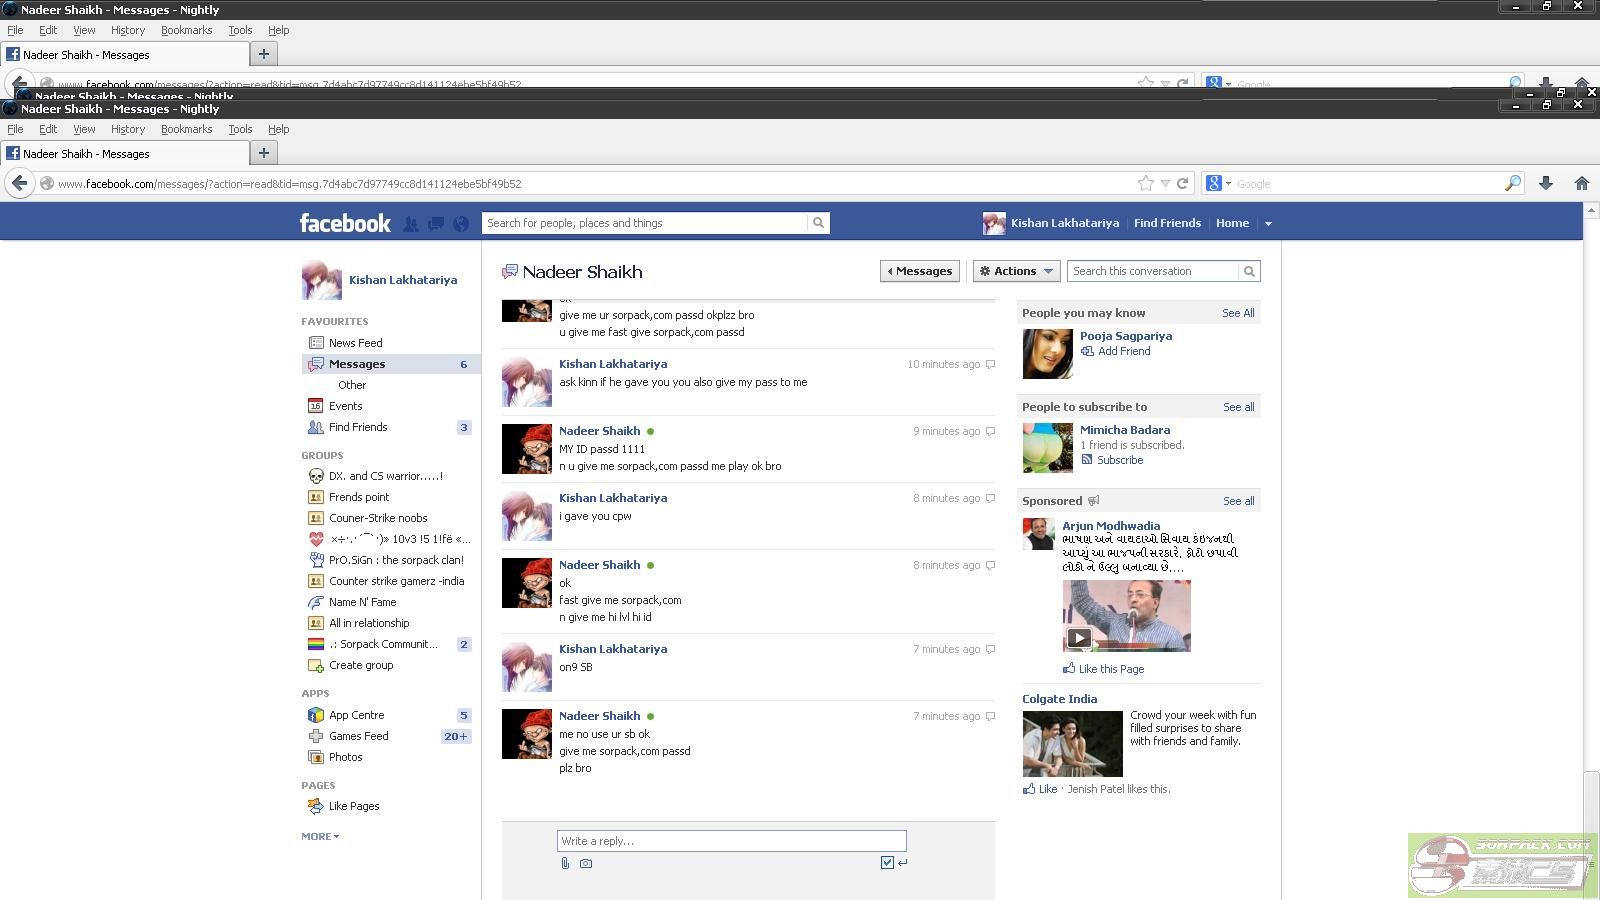
Task: Click the attach file paperclip icon
Action: 565,863
